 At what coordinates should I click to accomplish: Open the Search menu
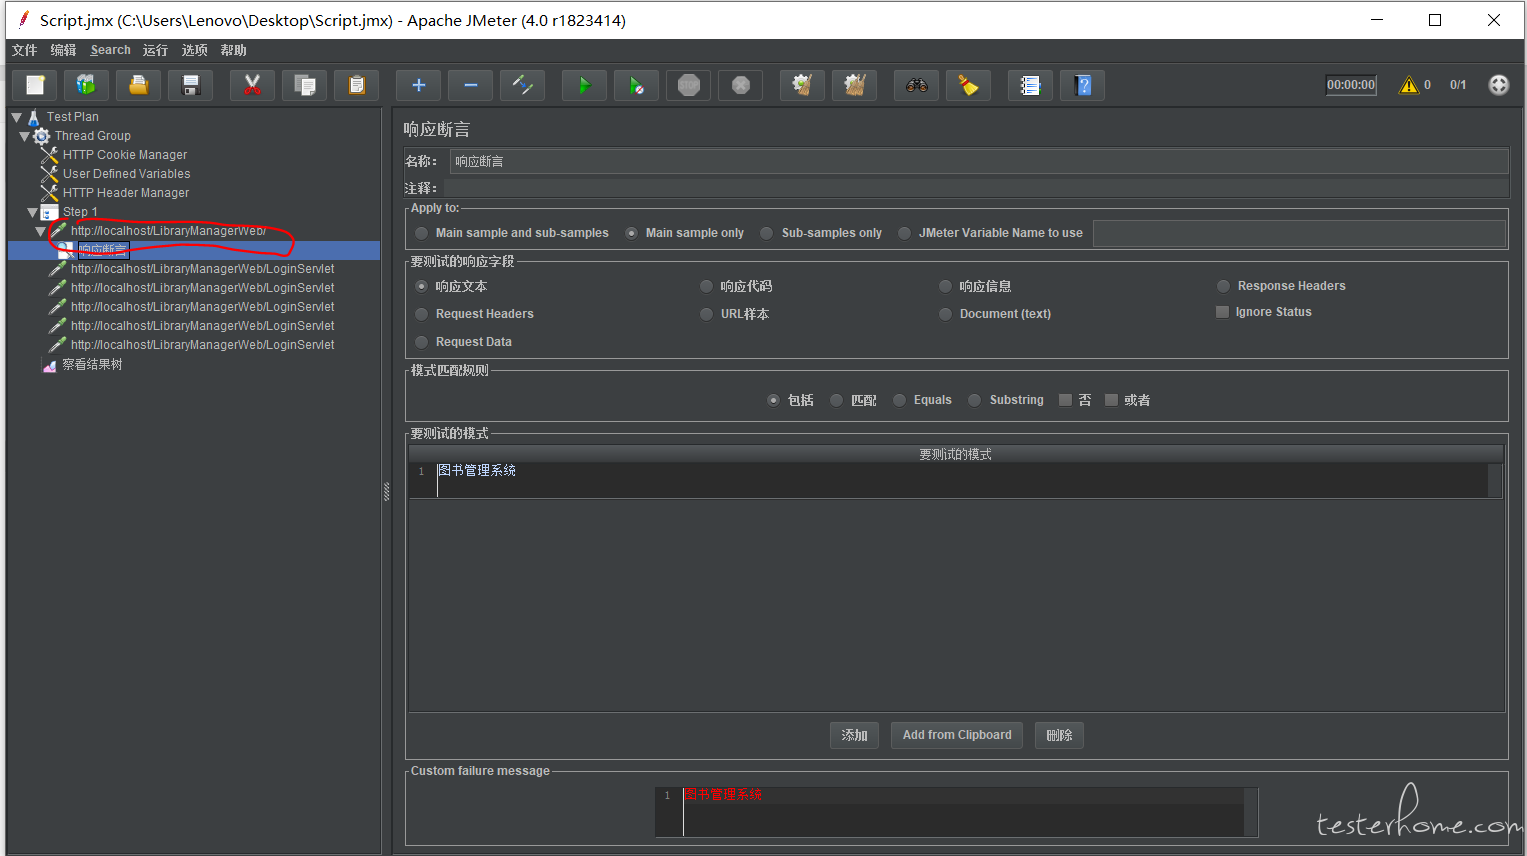[x=110, y=50]
